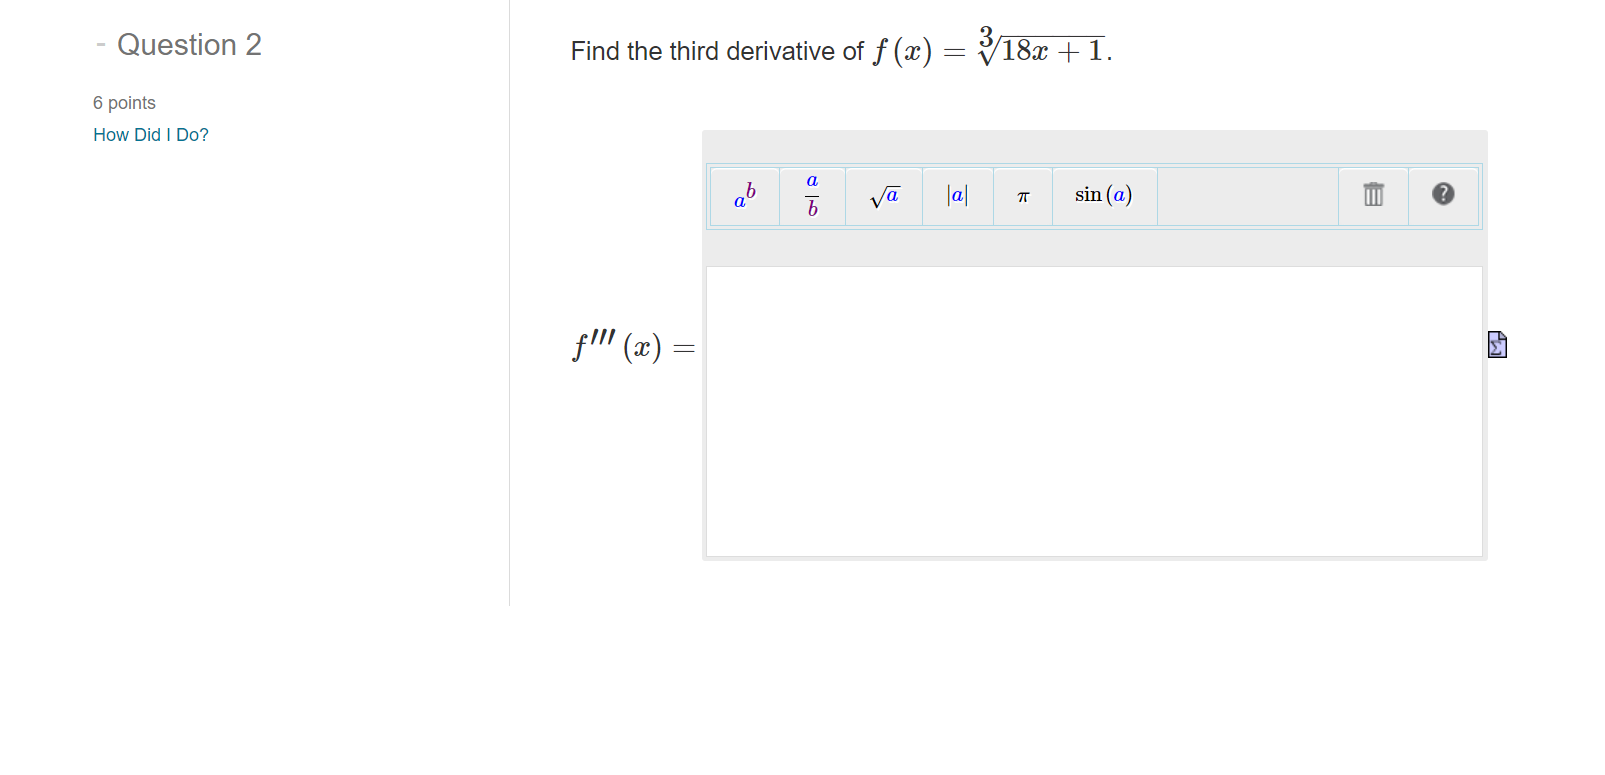Insert a square root symbol
This screenshot has height=775, width=1605.
click(x=884, y=195)
